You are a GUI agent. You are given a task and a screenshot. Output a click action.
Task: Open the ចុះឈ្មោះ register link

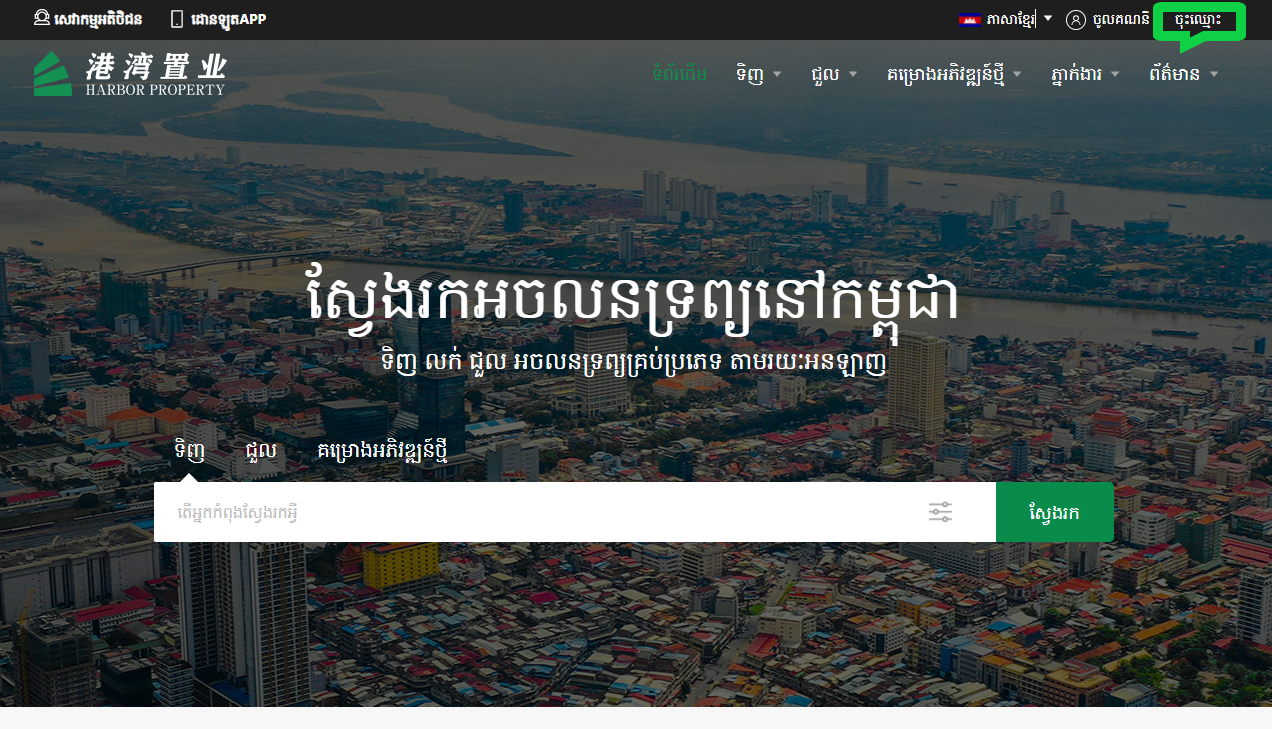(x=1199, y=19)
